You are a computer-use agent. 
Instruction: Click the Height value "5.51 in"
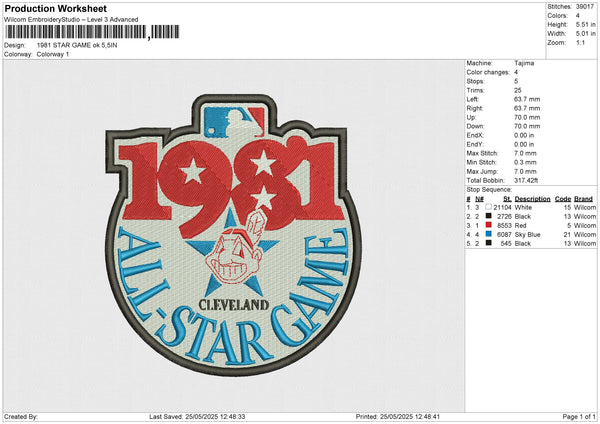pyautogui.click(x=585, y=24)
